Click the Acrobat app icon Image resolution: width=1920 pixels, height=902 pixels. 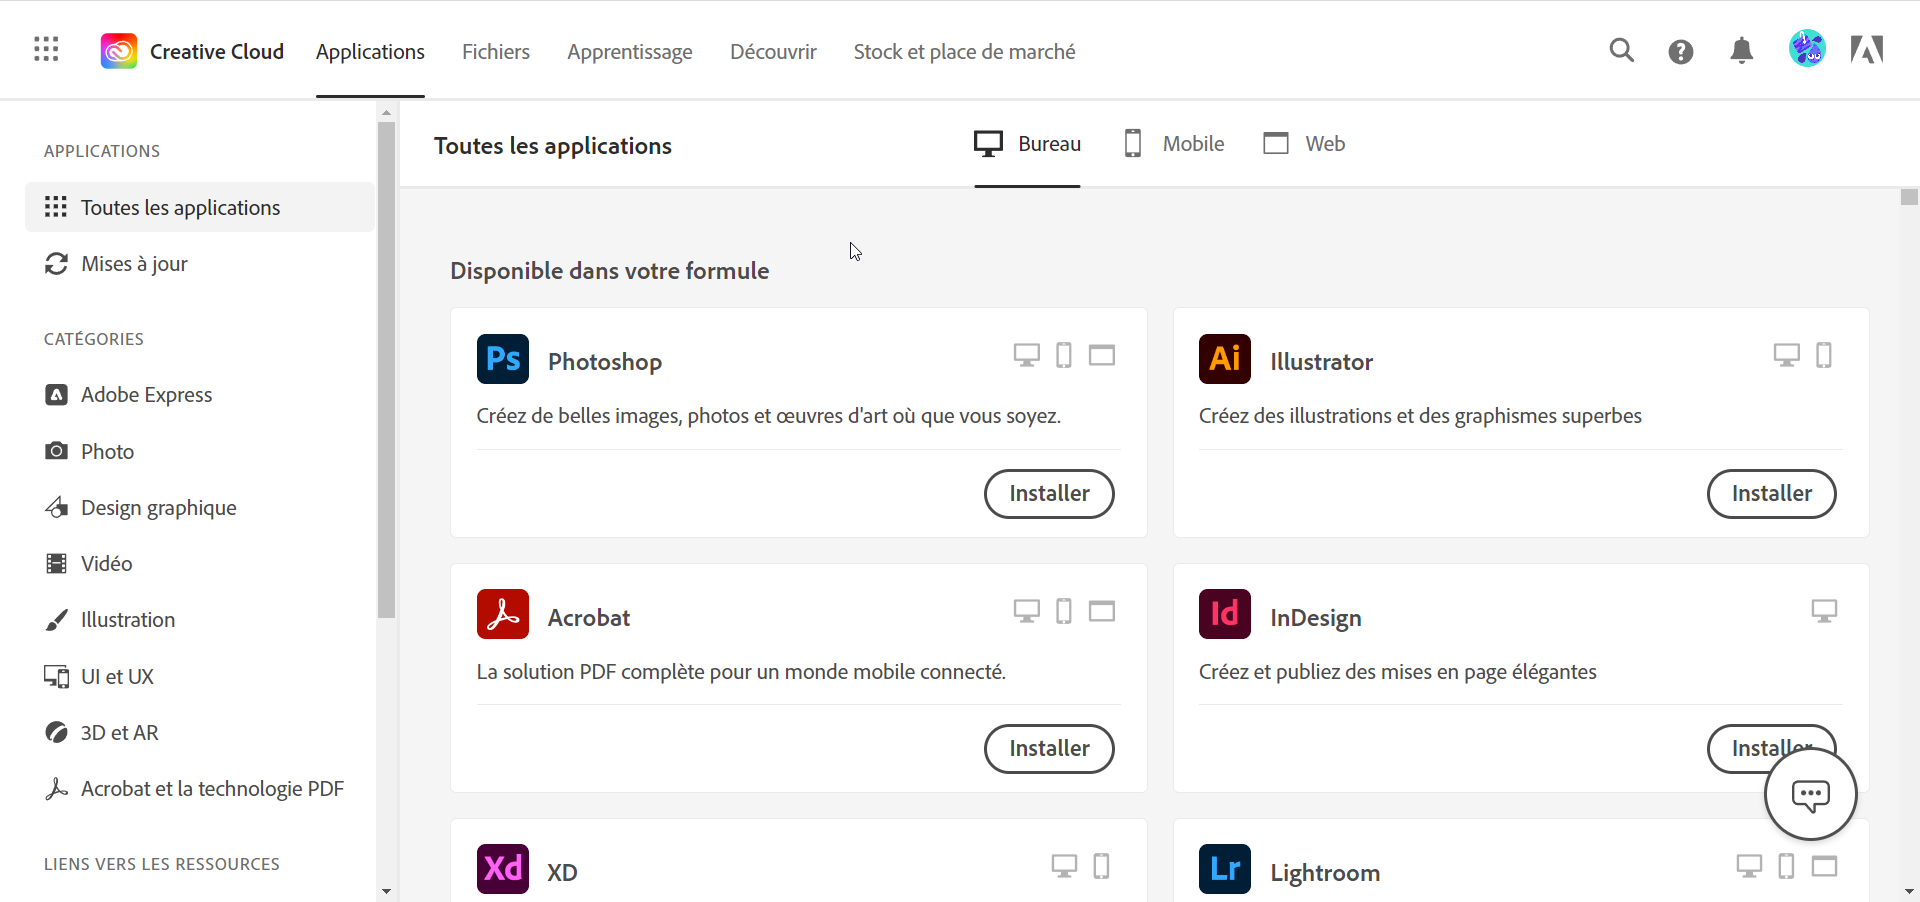coord(503,614)
